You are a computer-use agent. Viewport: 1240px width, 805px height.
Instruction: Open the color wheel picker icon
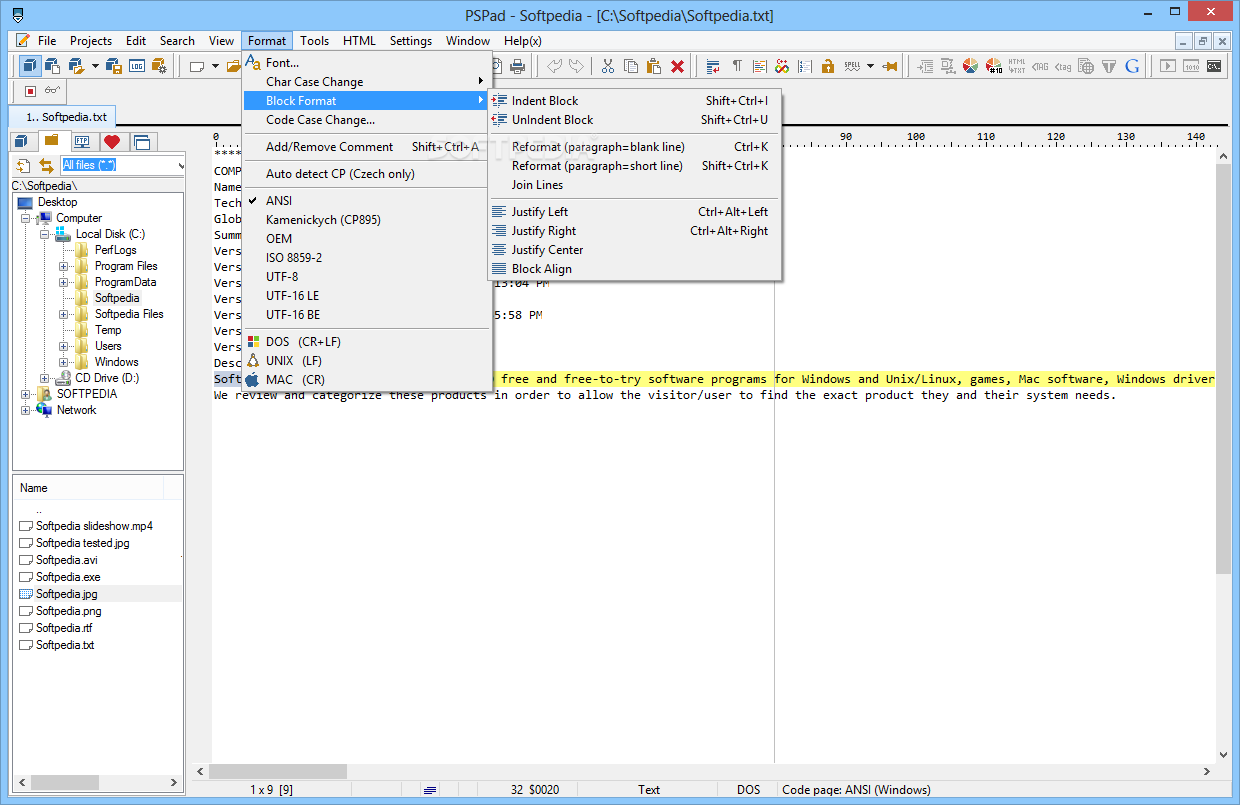click(x=970, y=66)
